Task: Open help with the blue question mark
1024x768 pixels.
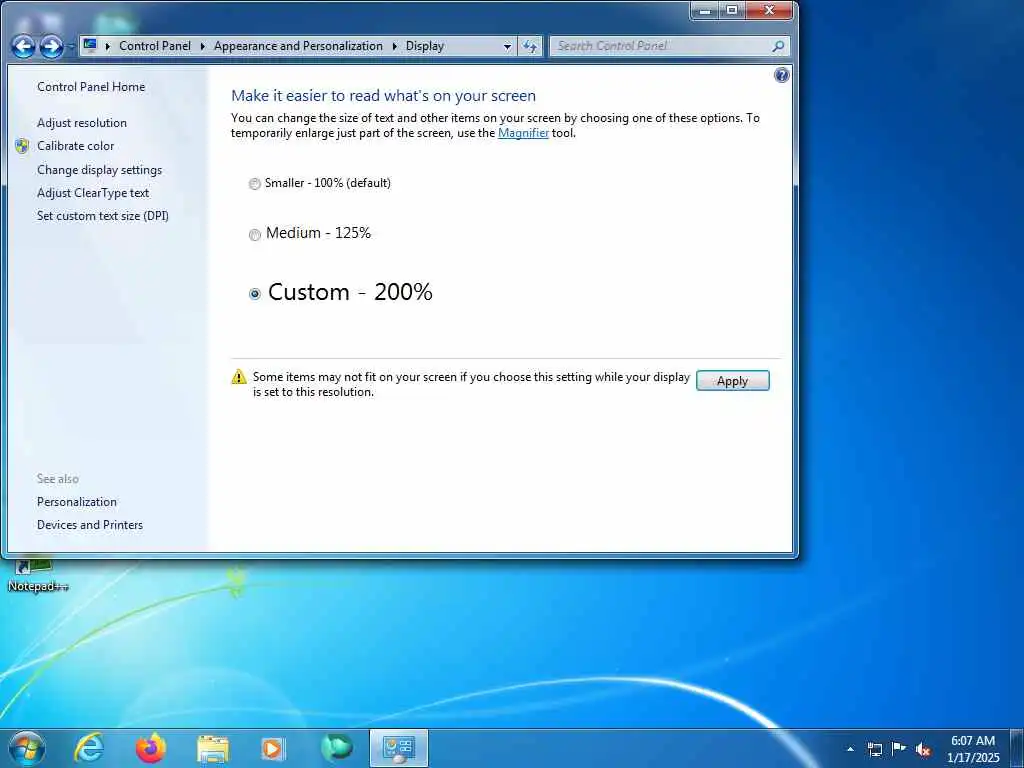Action: 782,75
